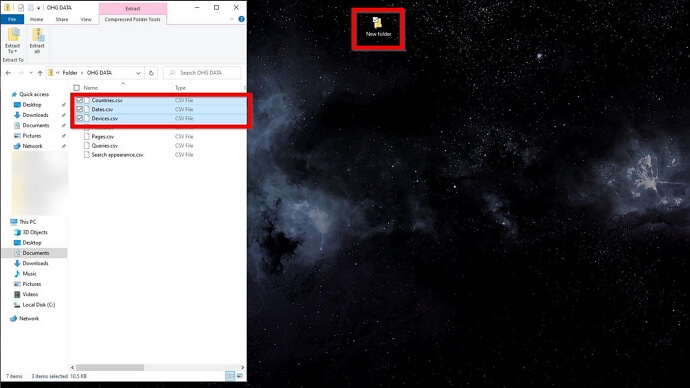Select the Extract contextual tab header
Viewport: 690px width, 388px height.
pyautogui.click(x=132, y=8)
